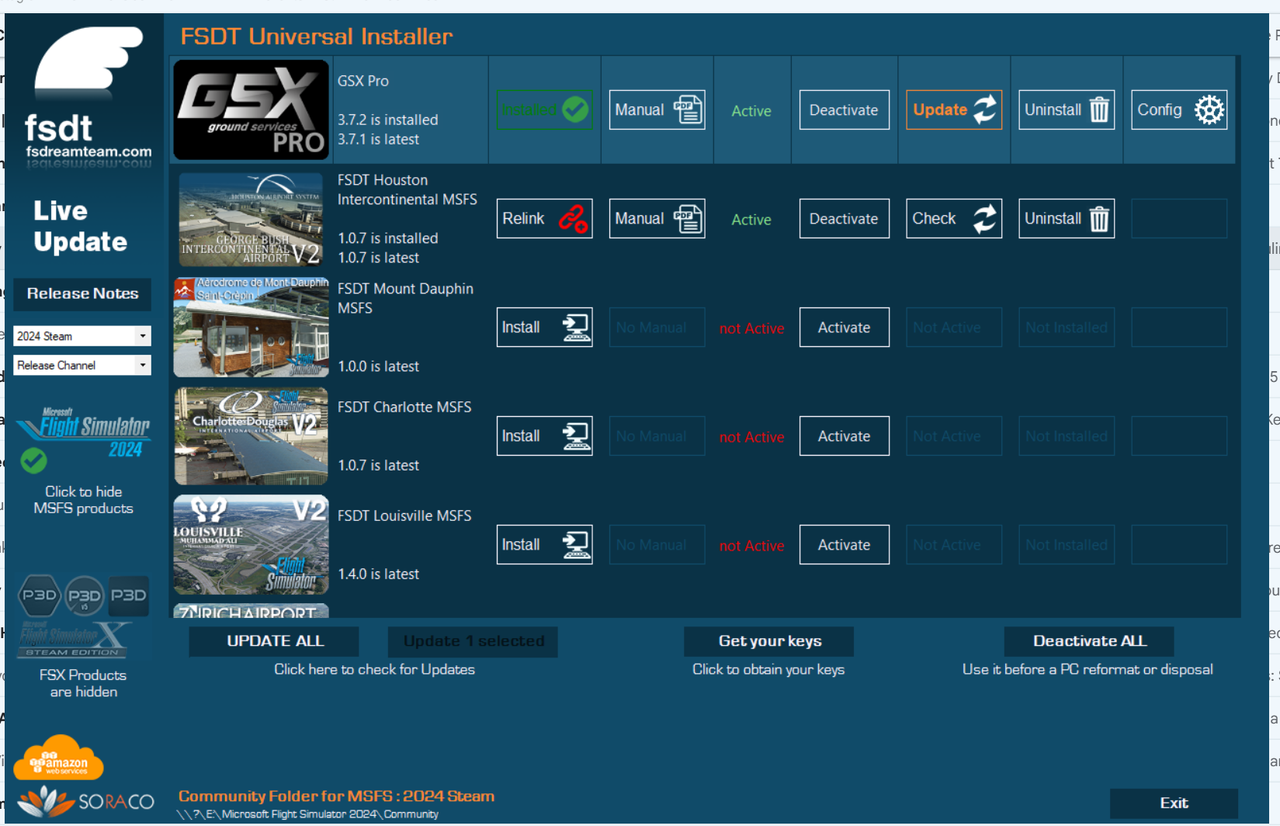Click the square P3D icon
The height and width of the screenshot is (826, 1280).
[x=129, y=595]
